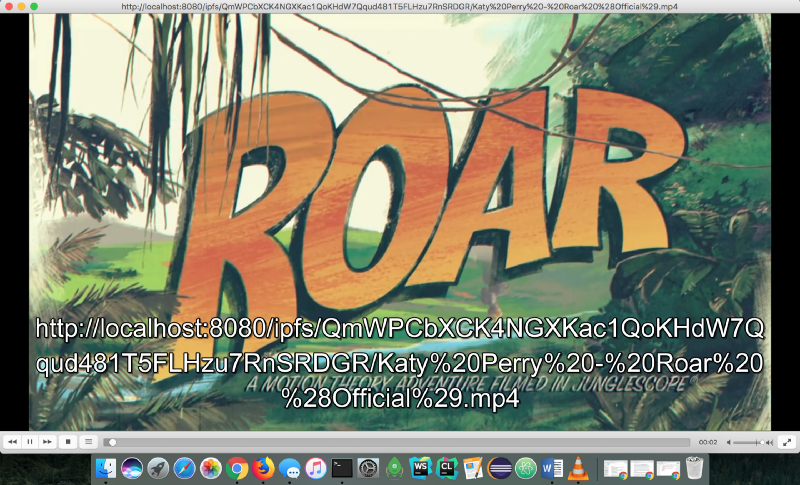Open iTunes from the dock

click(316, 468)
